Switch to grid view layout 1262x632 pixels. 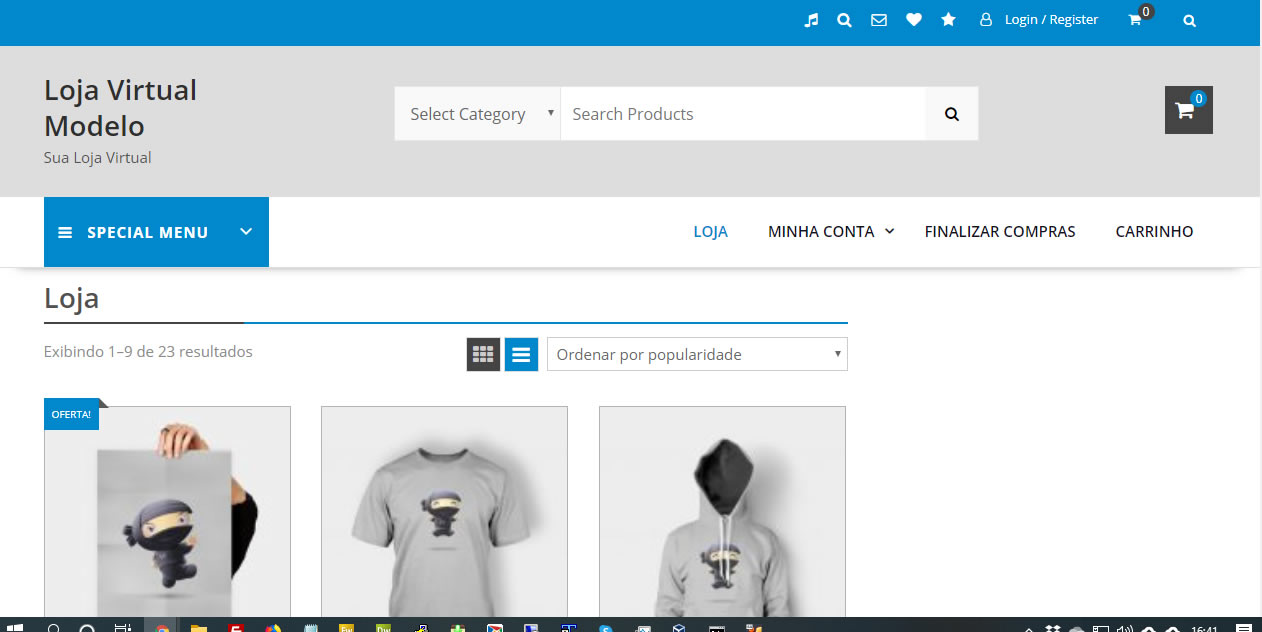(483, 354)
